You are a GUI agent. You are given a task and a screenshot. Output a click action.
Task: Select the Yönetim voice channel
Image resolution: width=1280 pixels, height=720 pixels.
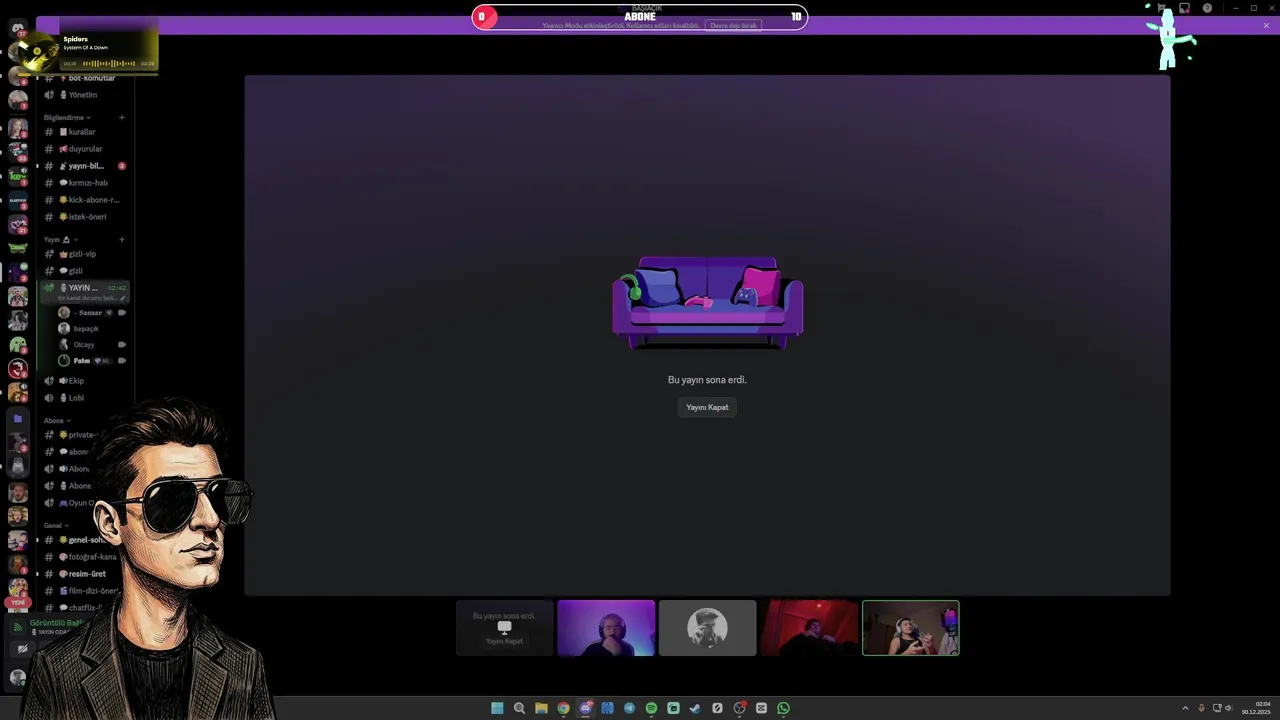84,95
